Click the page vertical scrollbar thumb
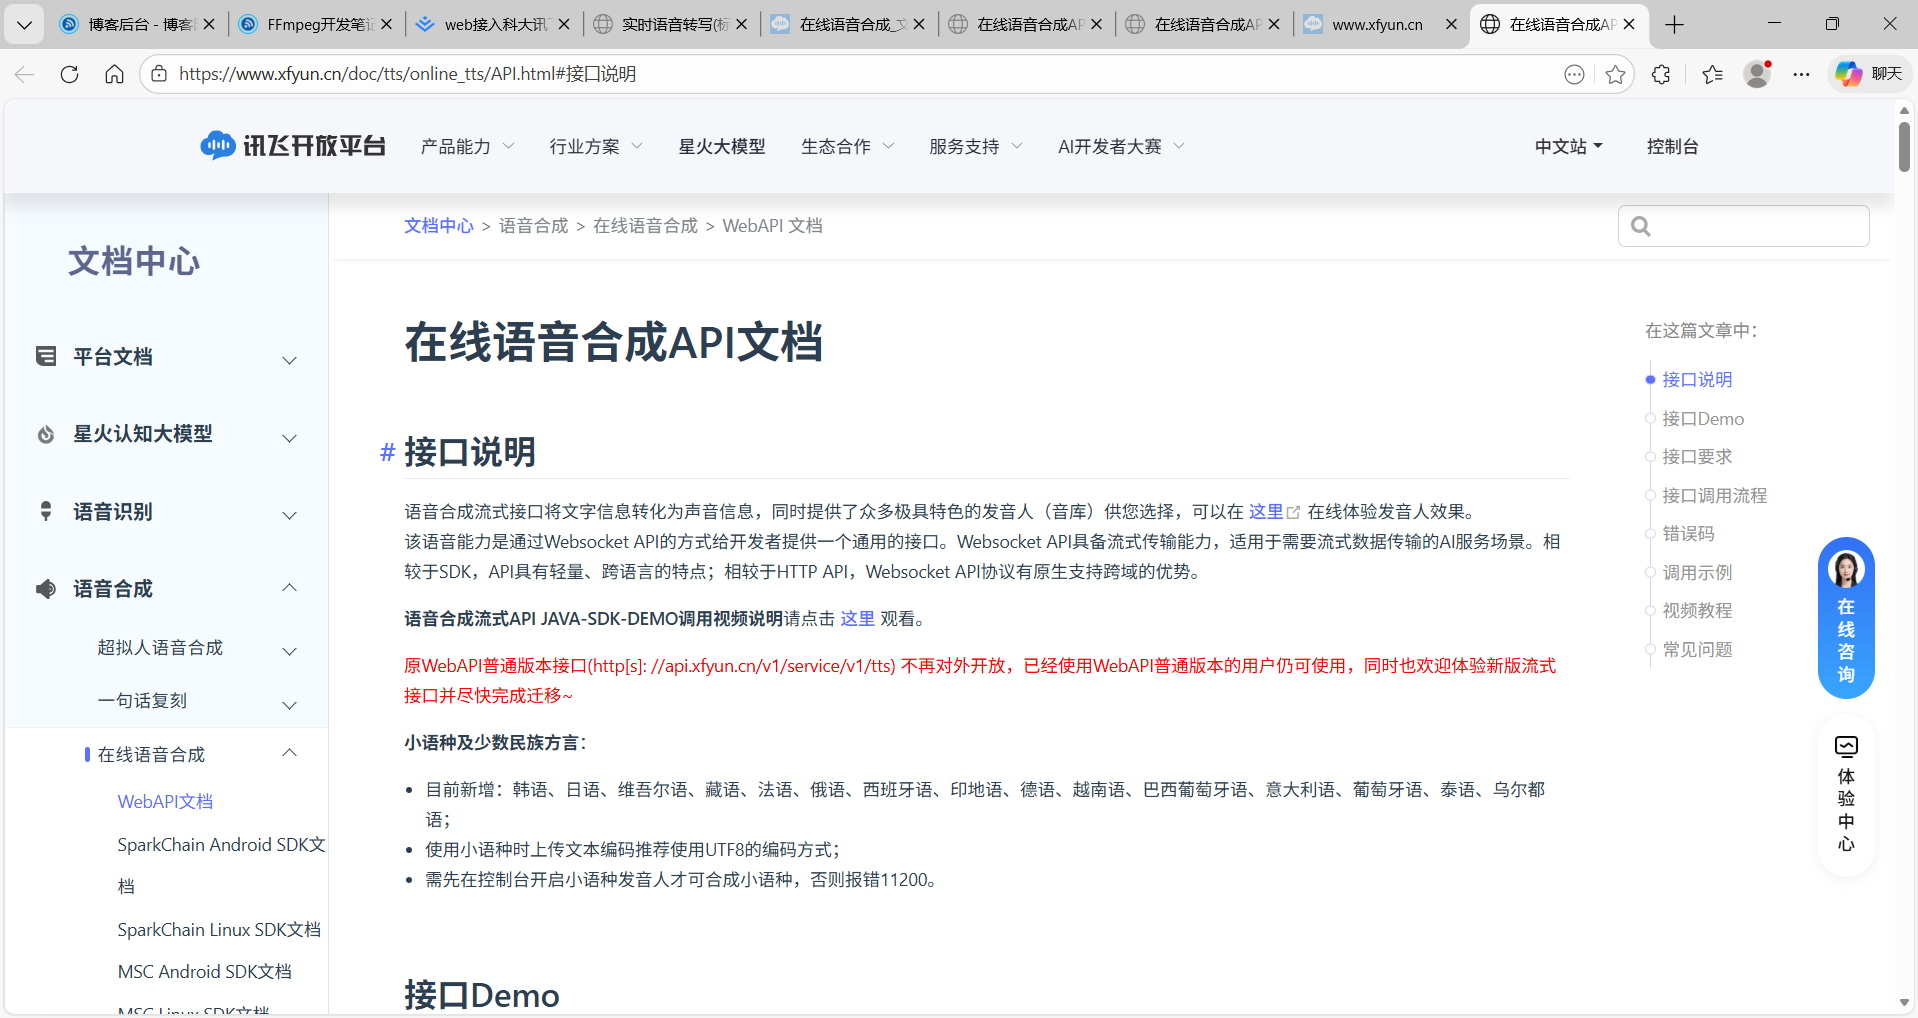Viewport: 1918px width, 1018px height. pos(1904,148)
